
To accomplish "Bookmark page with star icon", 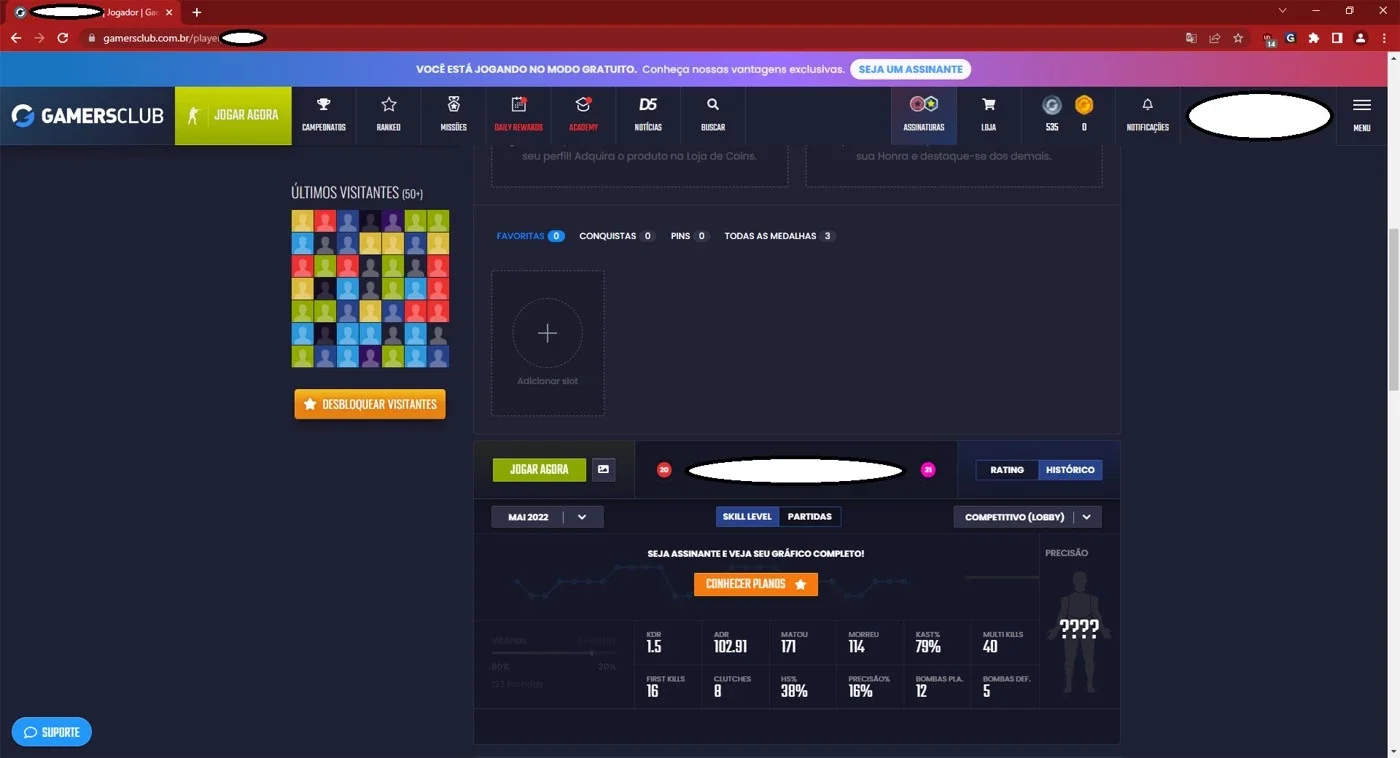I will click(1238, 38).
